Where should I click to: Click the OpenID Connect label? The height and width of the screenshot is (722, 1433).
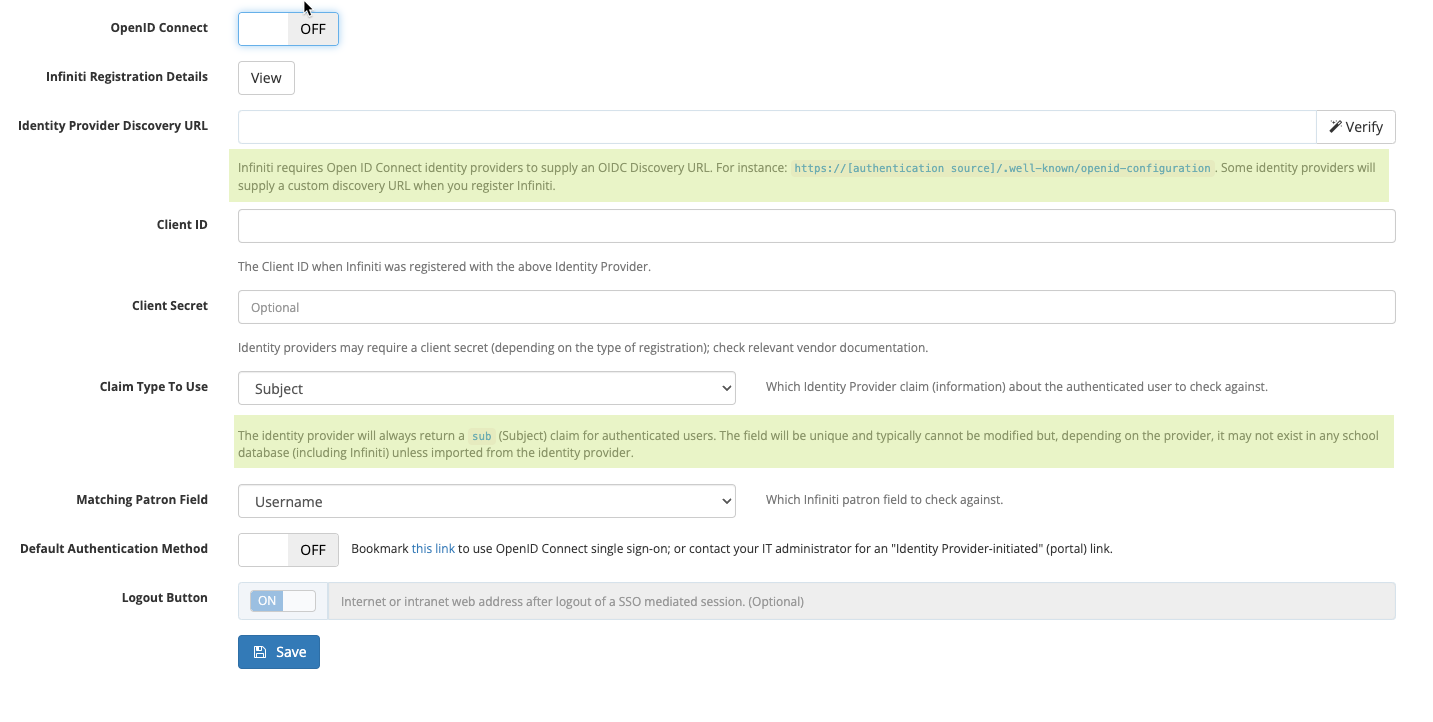point(159,28)
